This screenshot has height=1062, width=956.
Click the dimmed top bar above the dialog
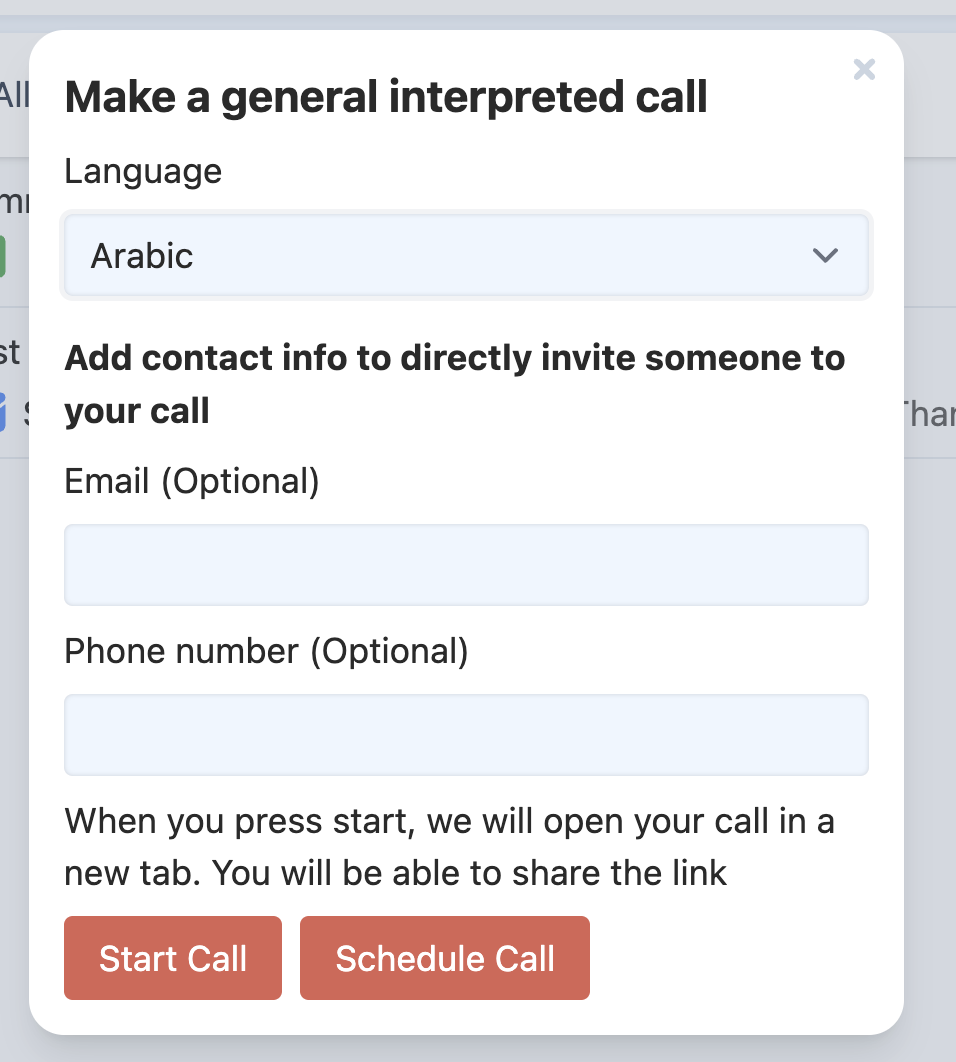[x=478, y=14]
